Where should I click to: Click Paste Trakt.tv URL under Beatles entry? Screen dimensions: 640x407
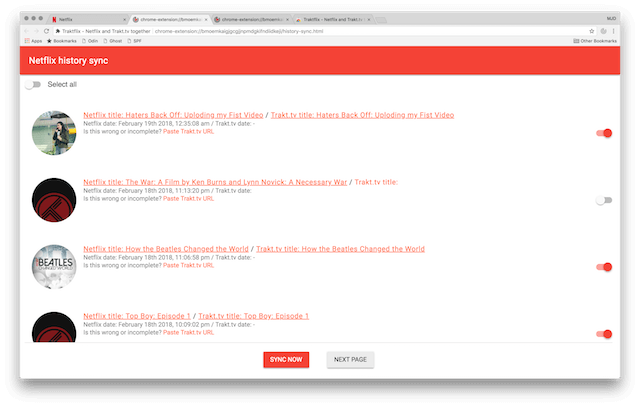[x=189, y=265]
